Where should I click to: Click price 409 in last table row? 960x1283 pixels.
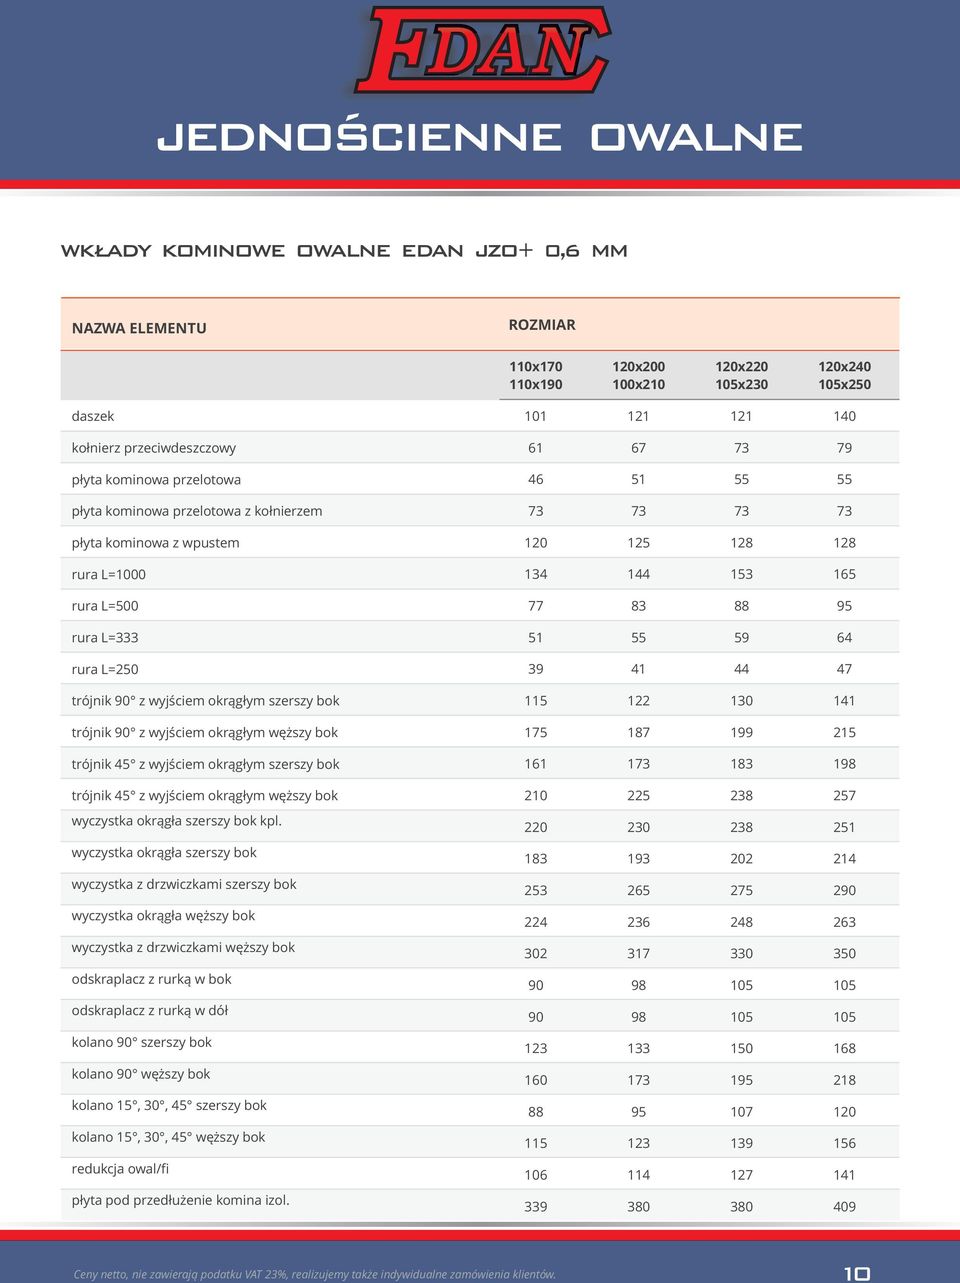844,1206
